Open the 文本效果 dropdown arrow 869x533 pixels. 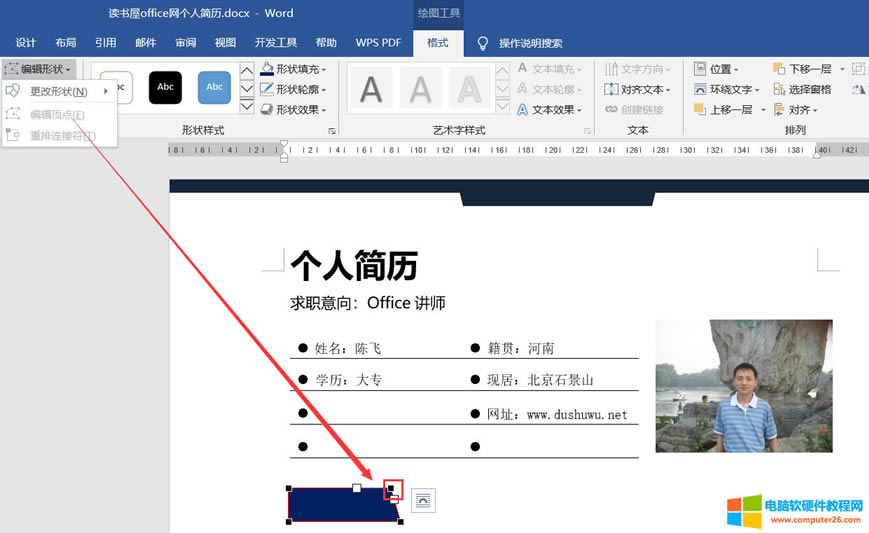pos(579,110)
